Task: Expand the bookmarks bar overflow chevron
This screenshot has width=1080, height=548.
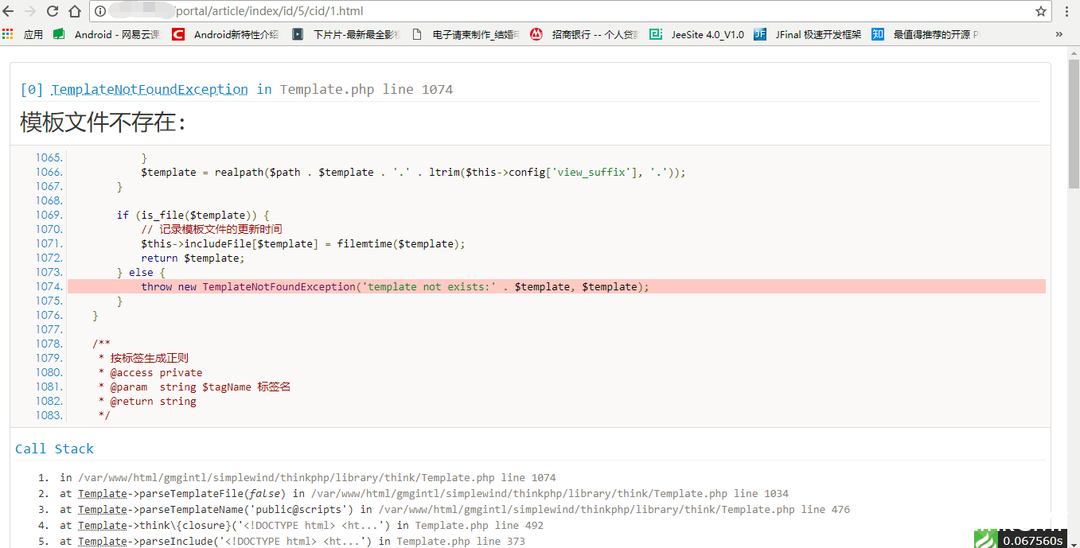Action: coord(1059,34)
